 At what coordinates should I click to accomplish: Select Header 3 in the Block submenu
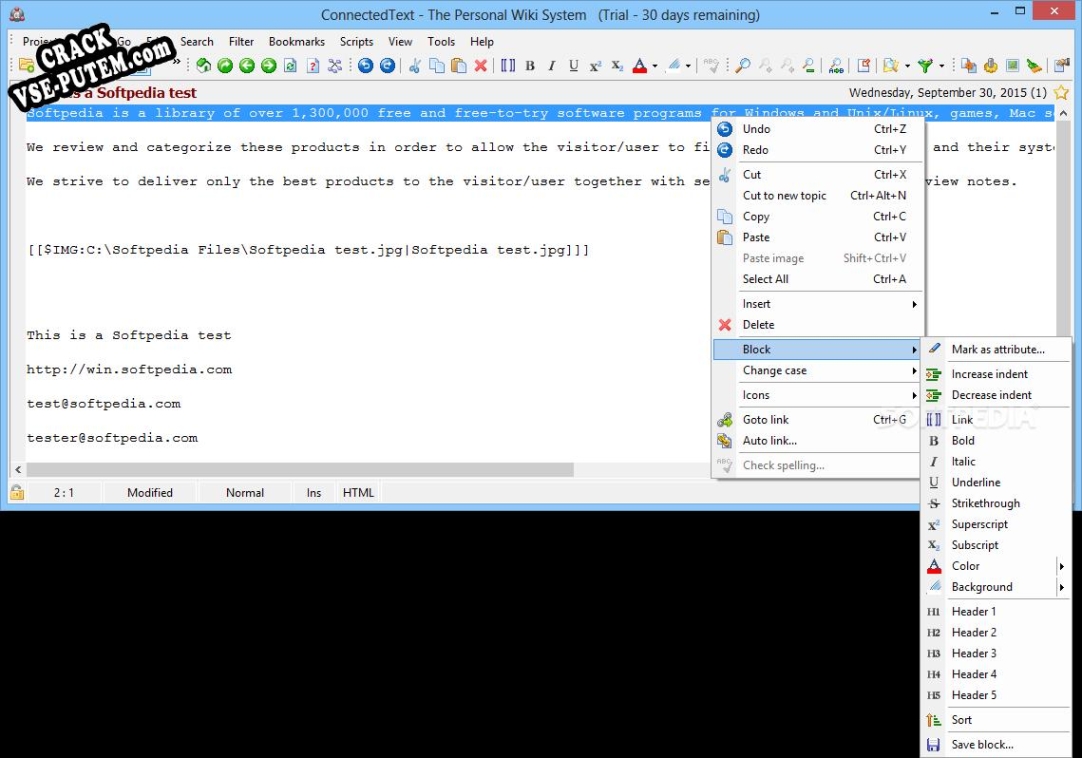973,653
